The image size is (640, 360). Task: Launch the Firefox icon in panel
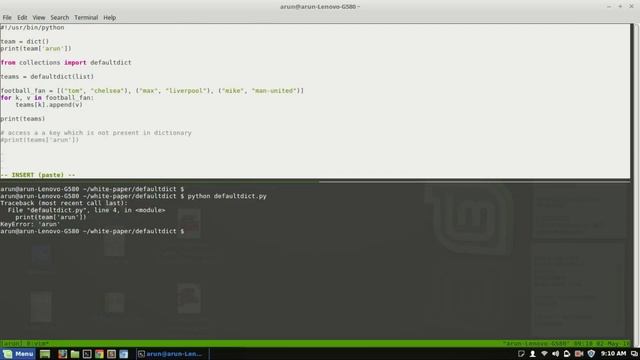62,354
